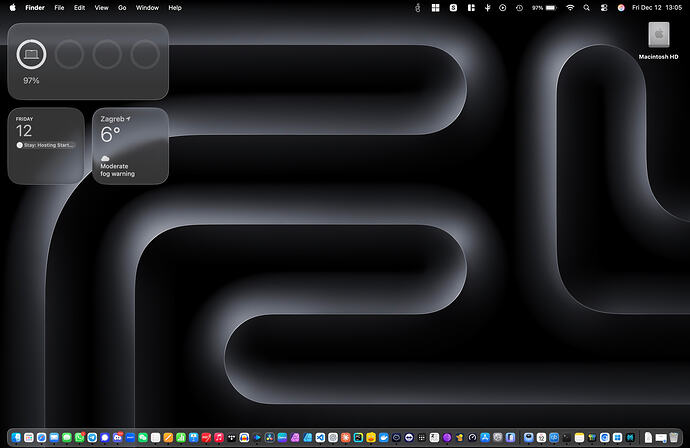This screenshot has height=448, width=690.
Task: Open the Trash in the dock
Action: (x=675, y=437)
